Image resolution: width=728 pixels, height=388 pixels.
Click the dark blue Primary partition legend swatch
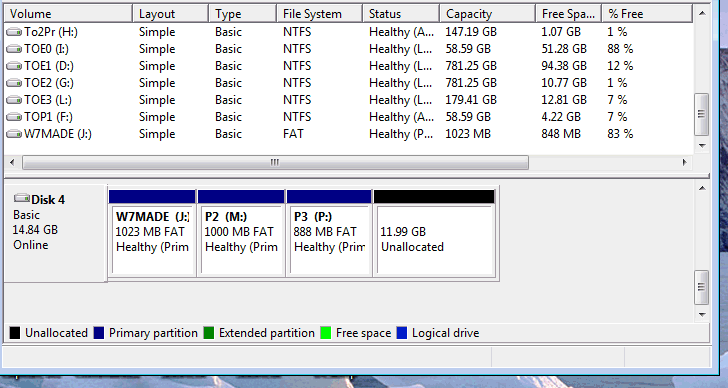pos(98,333)
